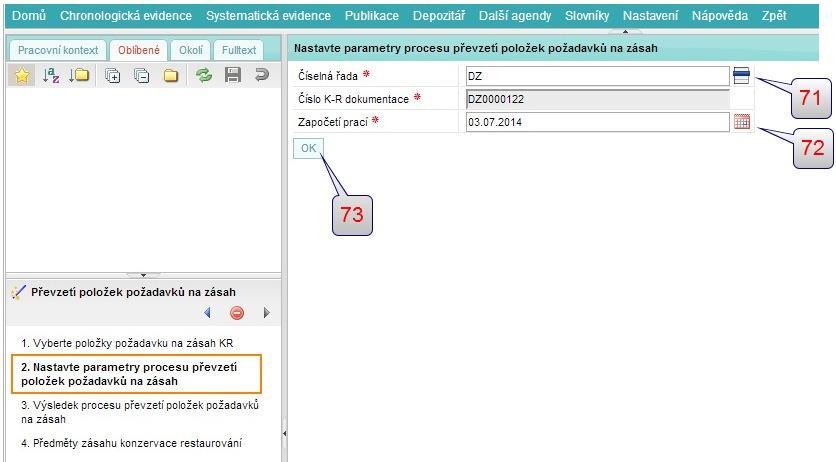Click the gray undo arrow icon
The width and height of the screenshot is (836, 462).
[262, 75]
